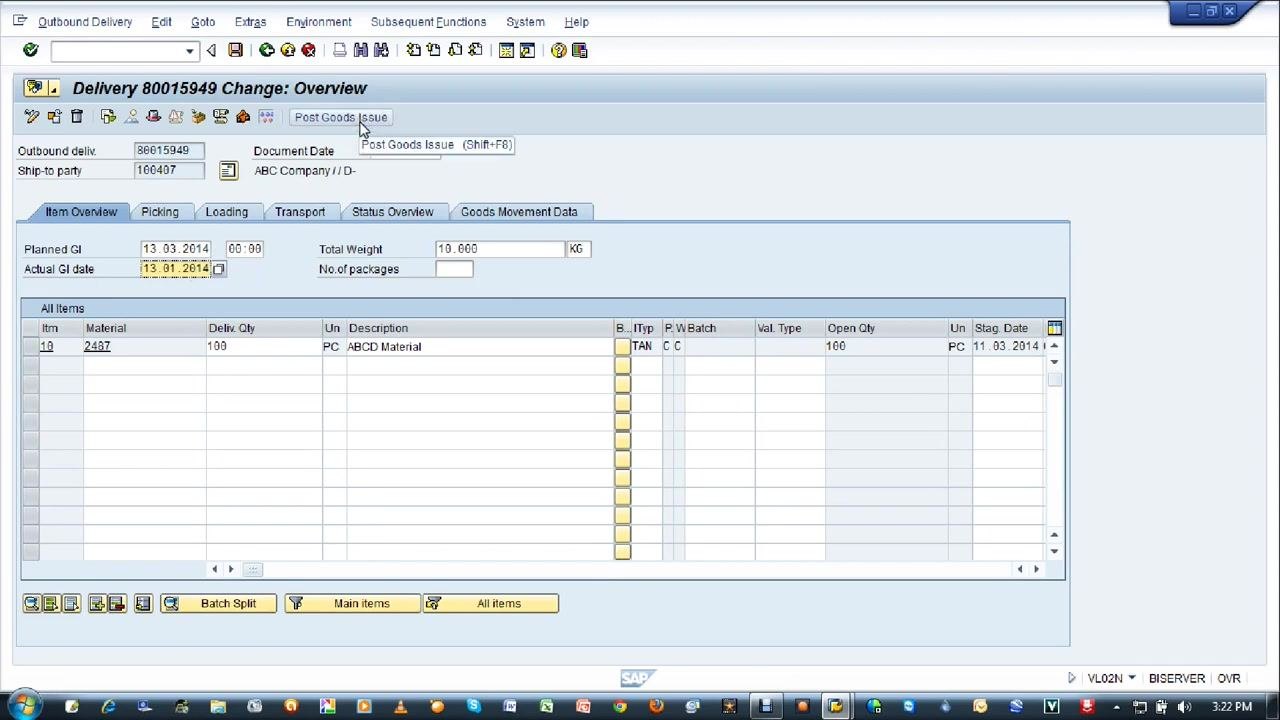Click the green Back arrow icon
This screenshot has height=720, width=1280.
[267, 50]
